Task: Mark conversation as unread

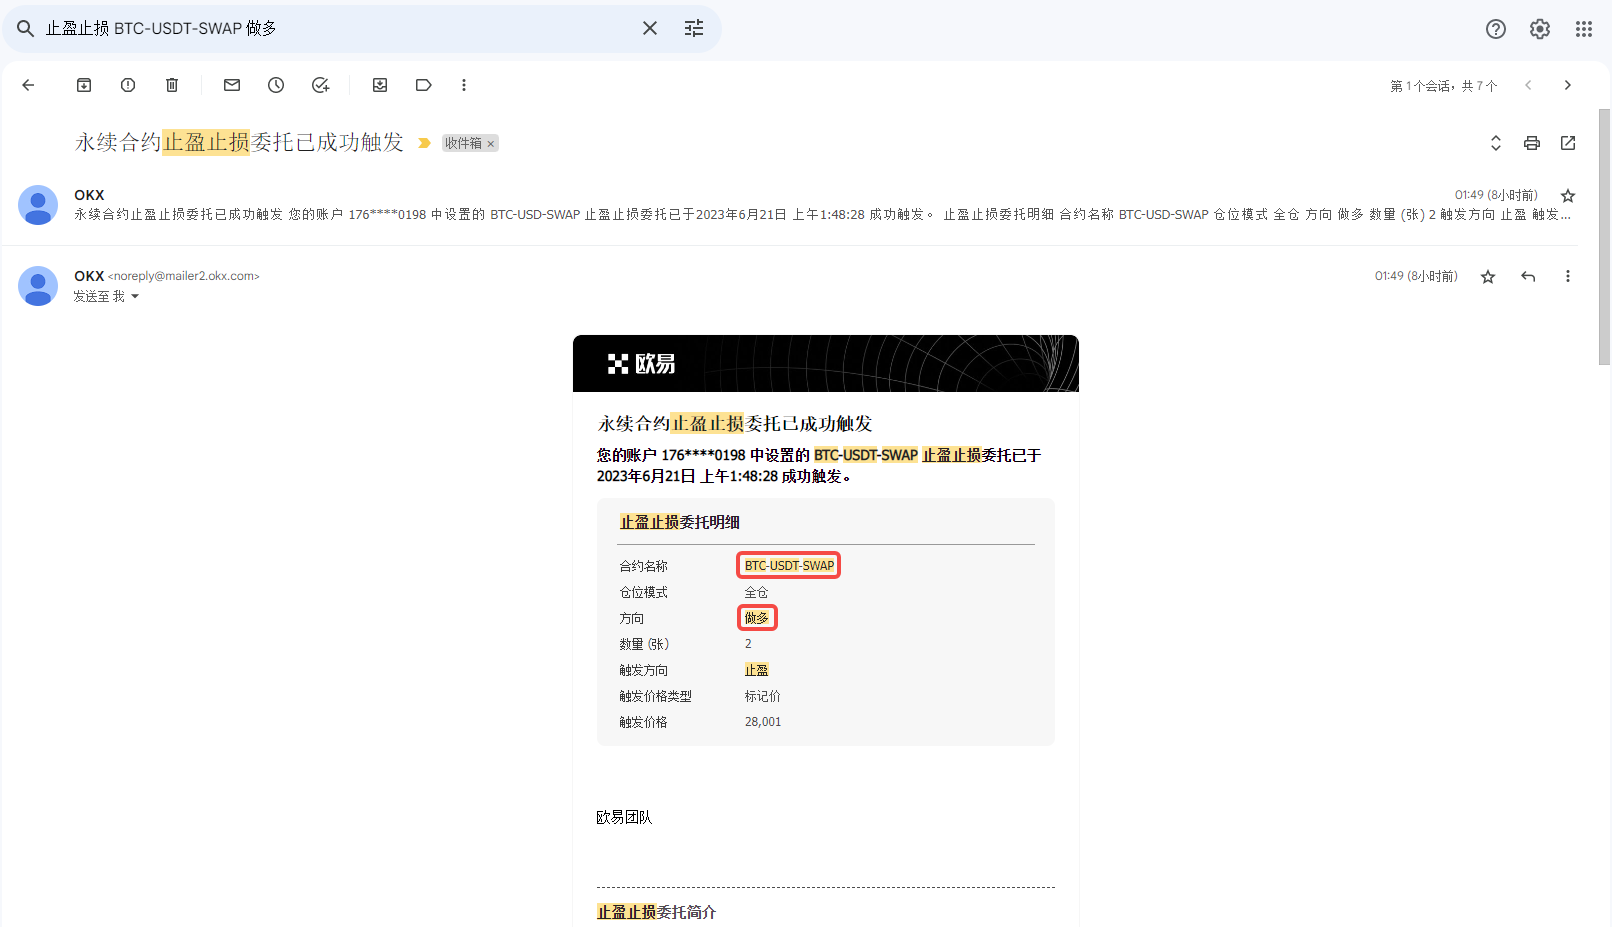Action: tap(232, 85)
